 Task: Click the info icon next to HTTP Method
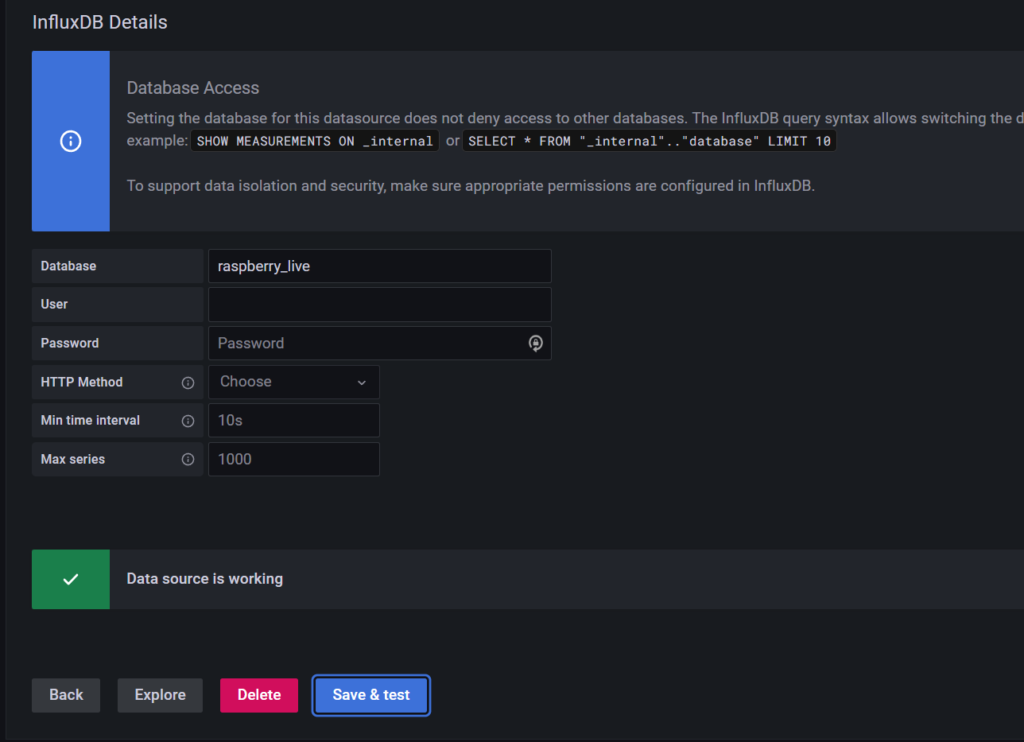pyautogui.click(x=187, y=382)
